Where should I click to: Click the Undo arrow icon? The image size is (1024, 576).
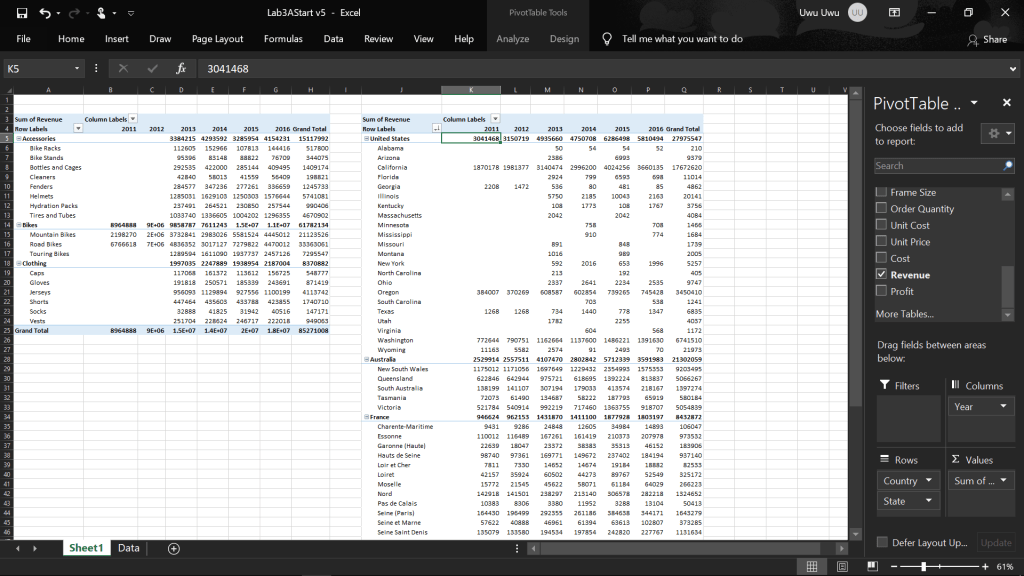click(46, 13)
